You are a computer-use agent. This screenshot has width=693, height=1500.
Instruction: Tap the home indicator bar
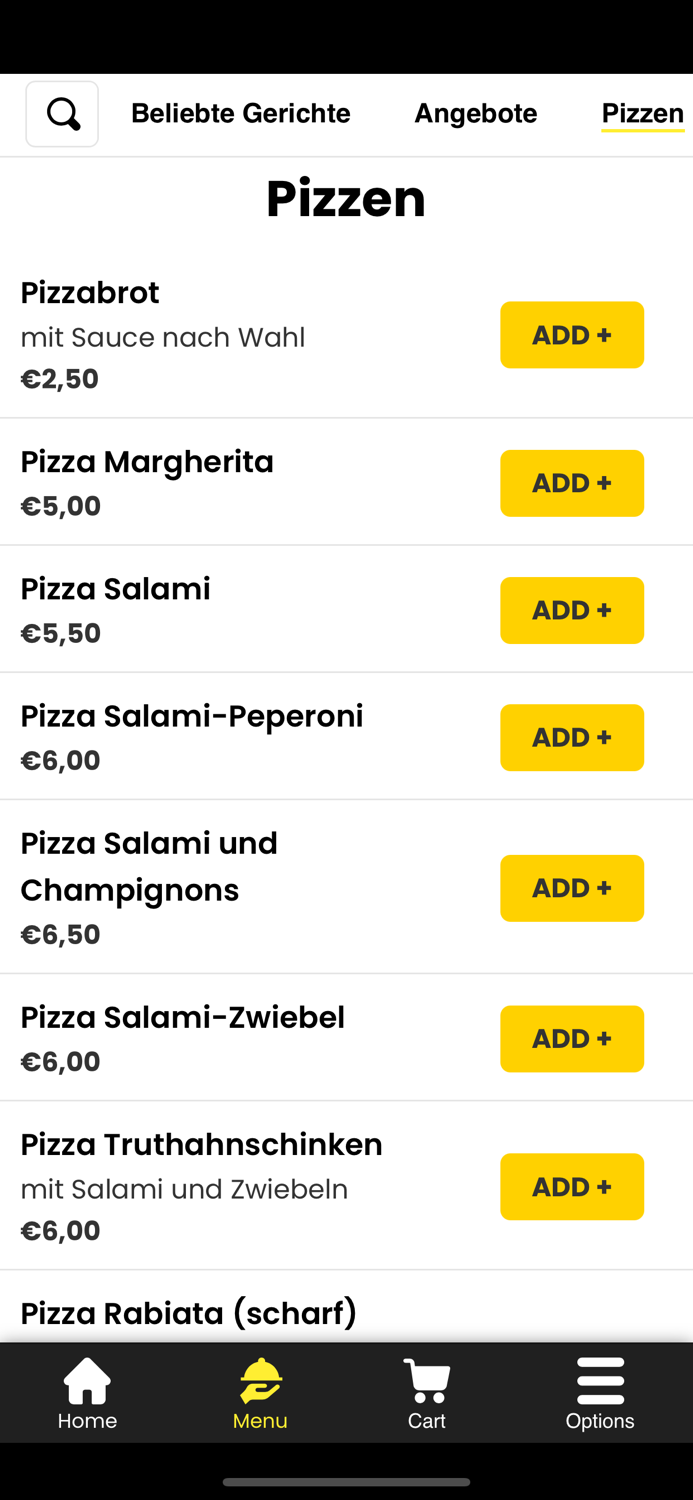(346, 1483)
